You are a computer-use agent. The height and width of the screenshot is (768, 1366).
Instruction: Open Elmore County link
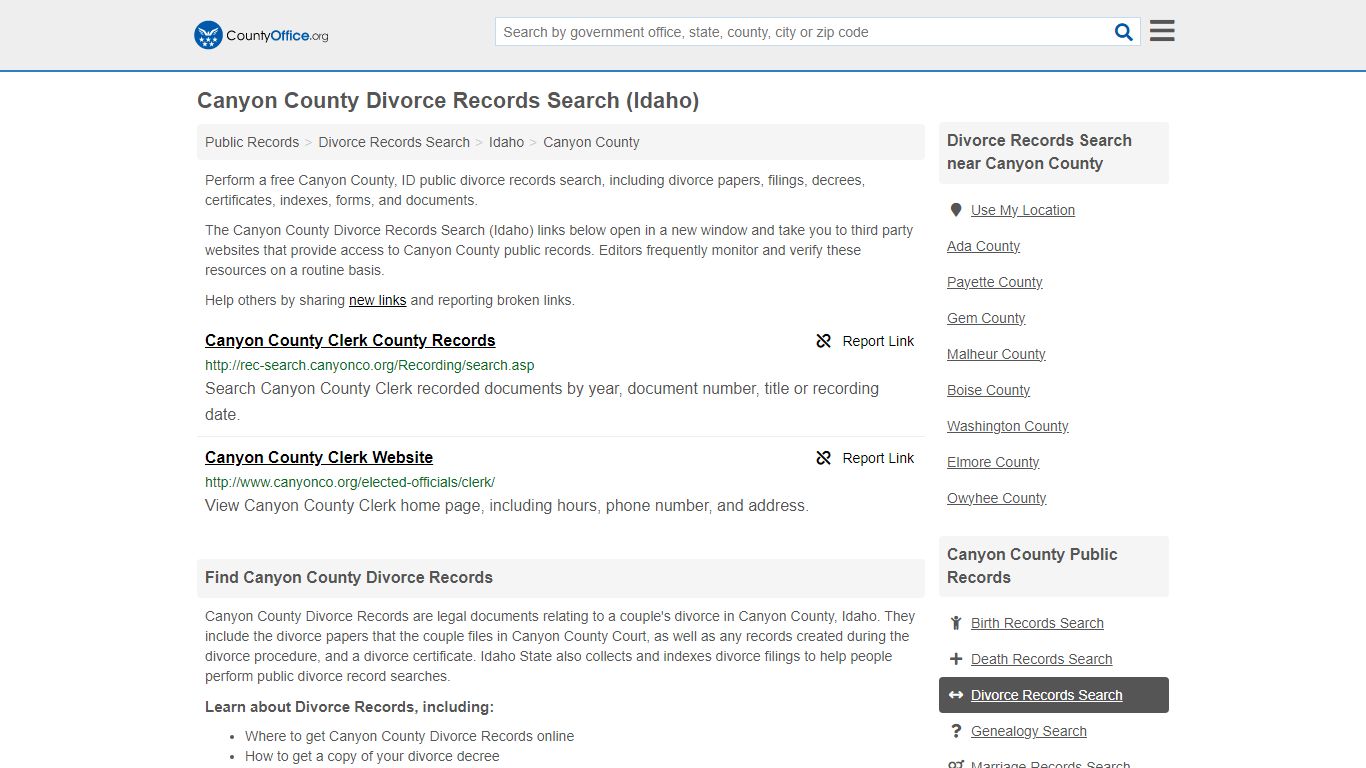point(993,462)
